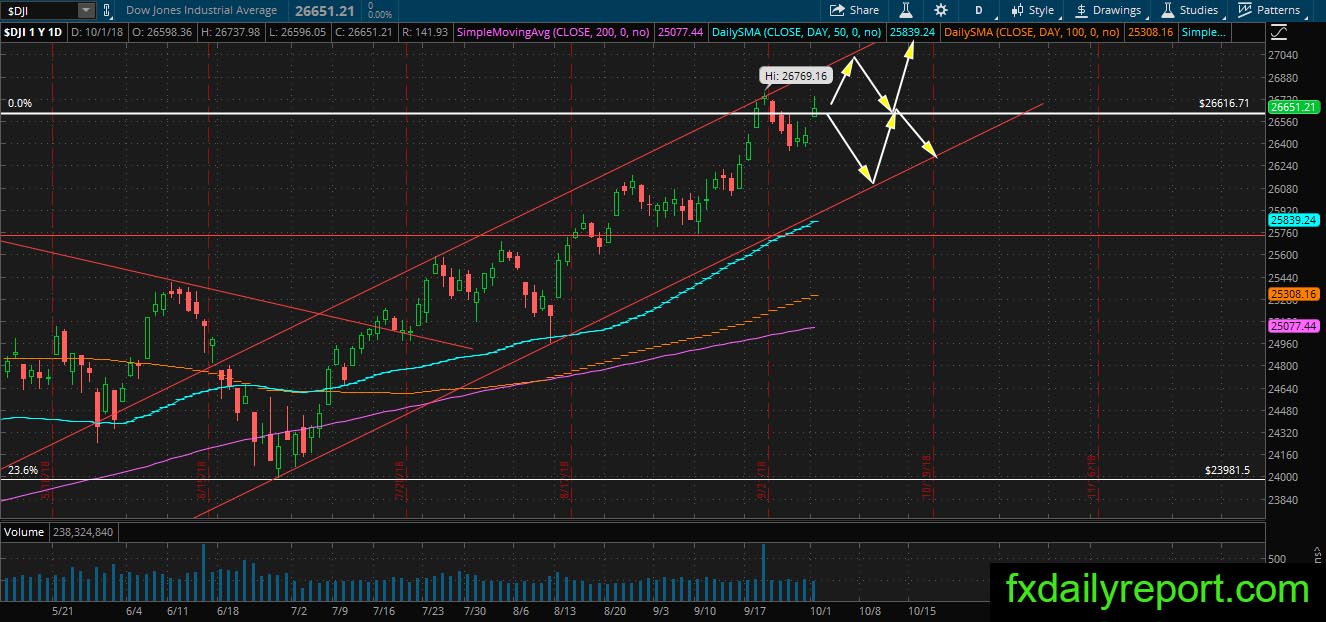The image size is (1326, 622).
Task: Click the 25839.24 value in study header
Action: point(913,33)
